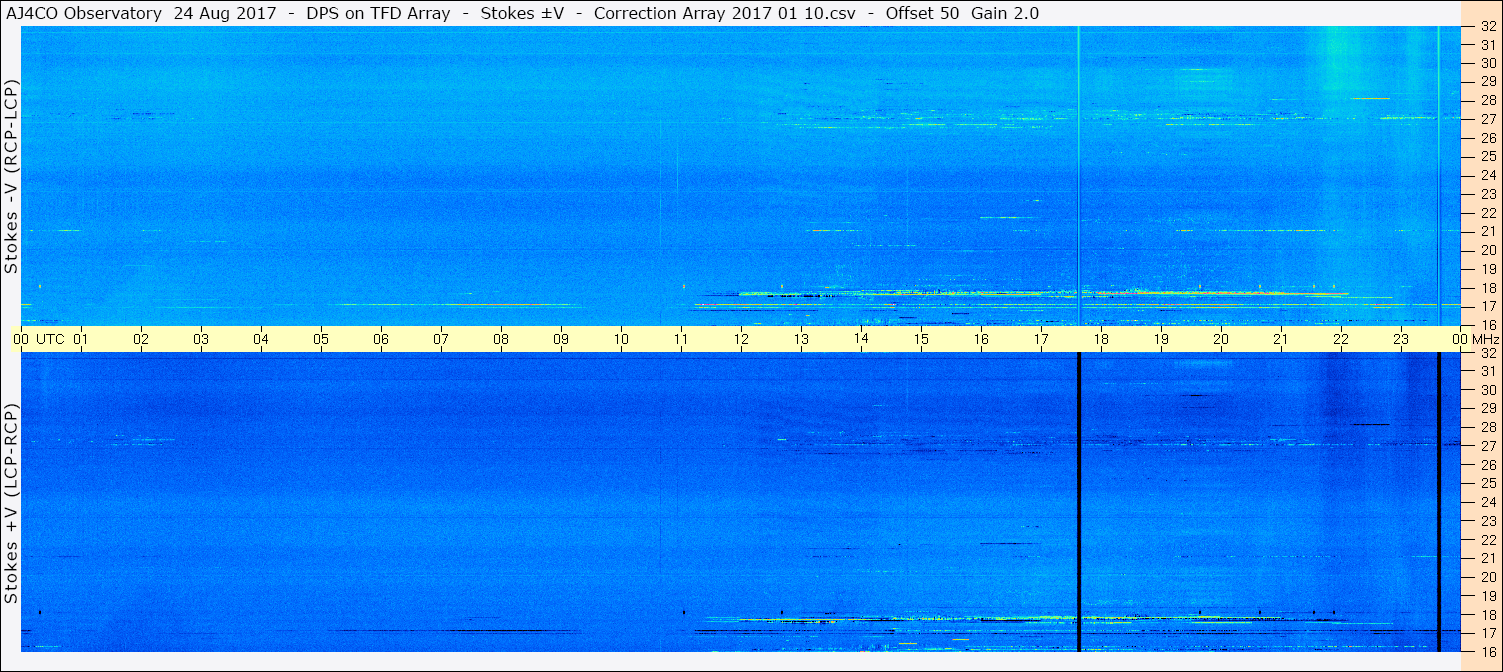Screen dimensions: 1503x672
Task: Select hour 09 on the UTC time axis
Action: click(561, 339)
